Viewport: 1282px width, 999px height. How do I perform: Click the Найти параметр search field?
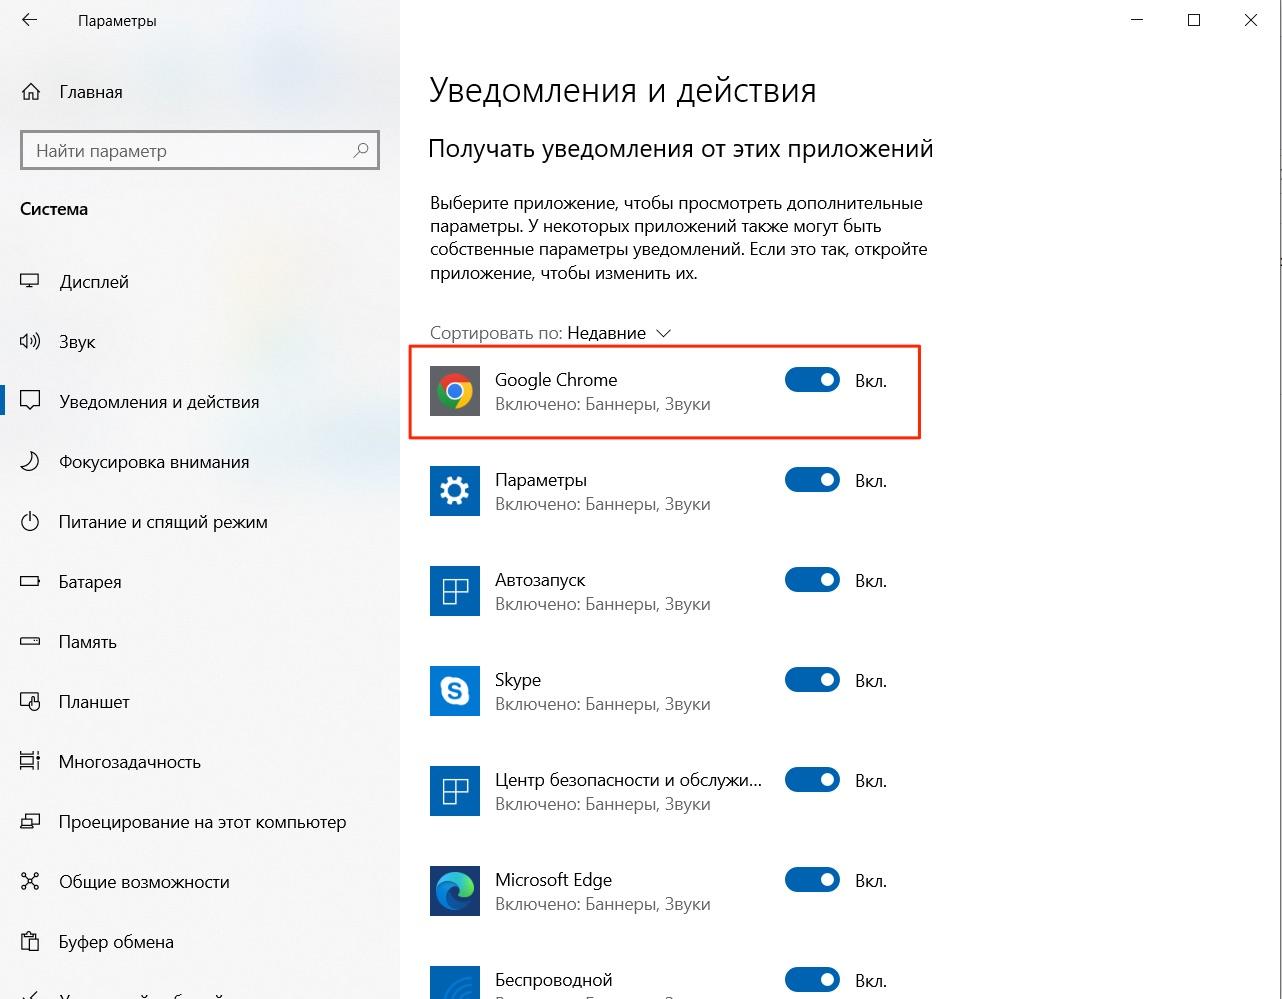pos(200,151)
